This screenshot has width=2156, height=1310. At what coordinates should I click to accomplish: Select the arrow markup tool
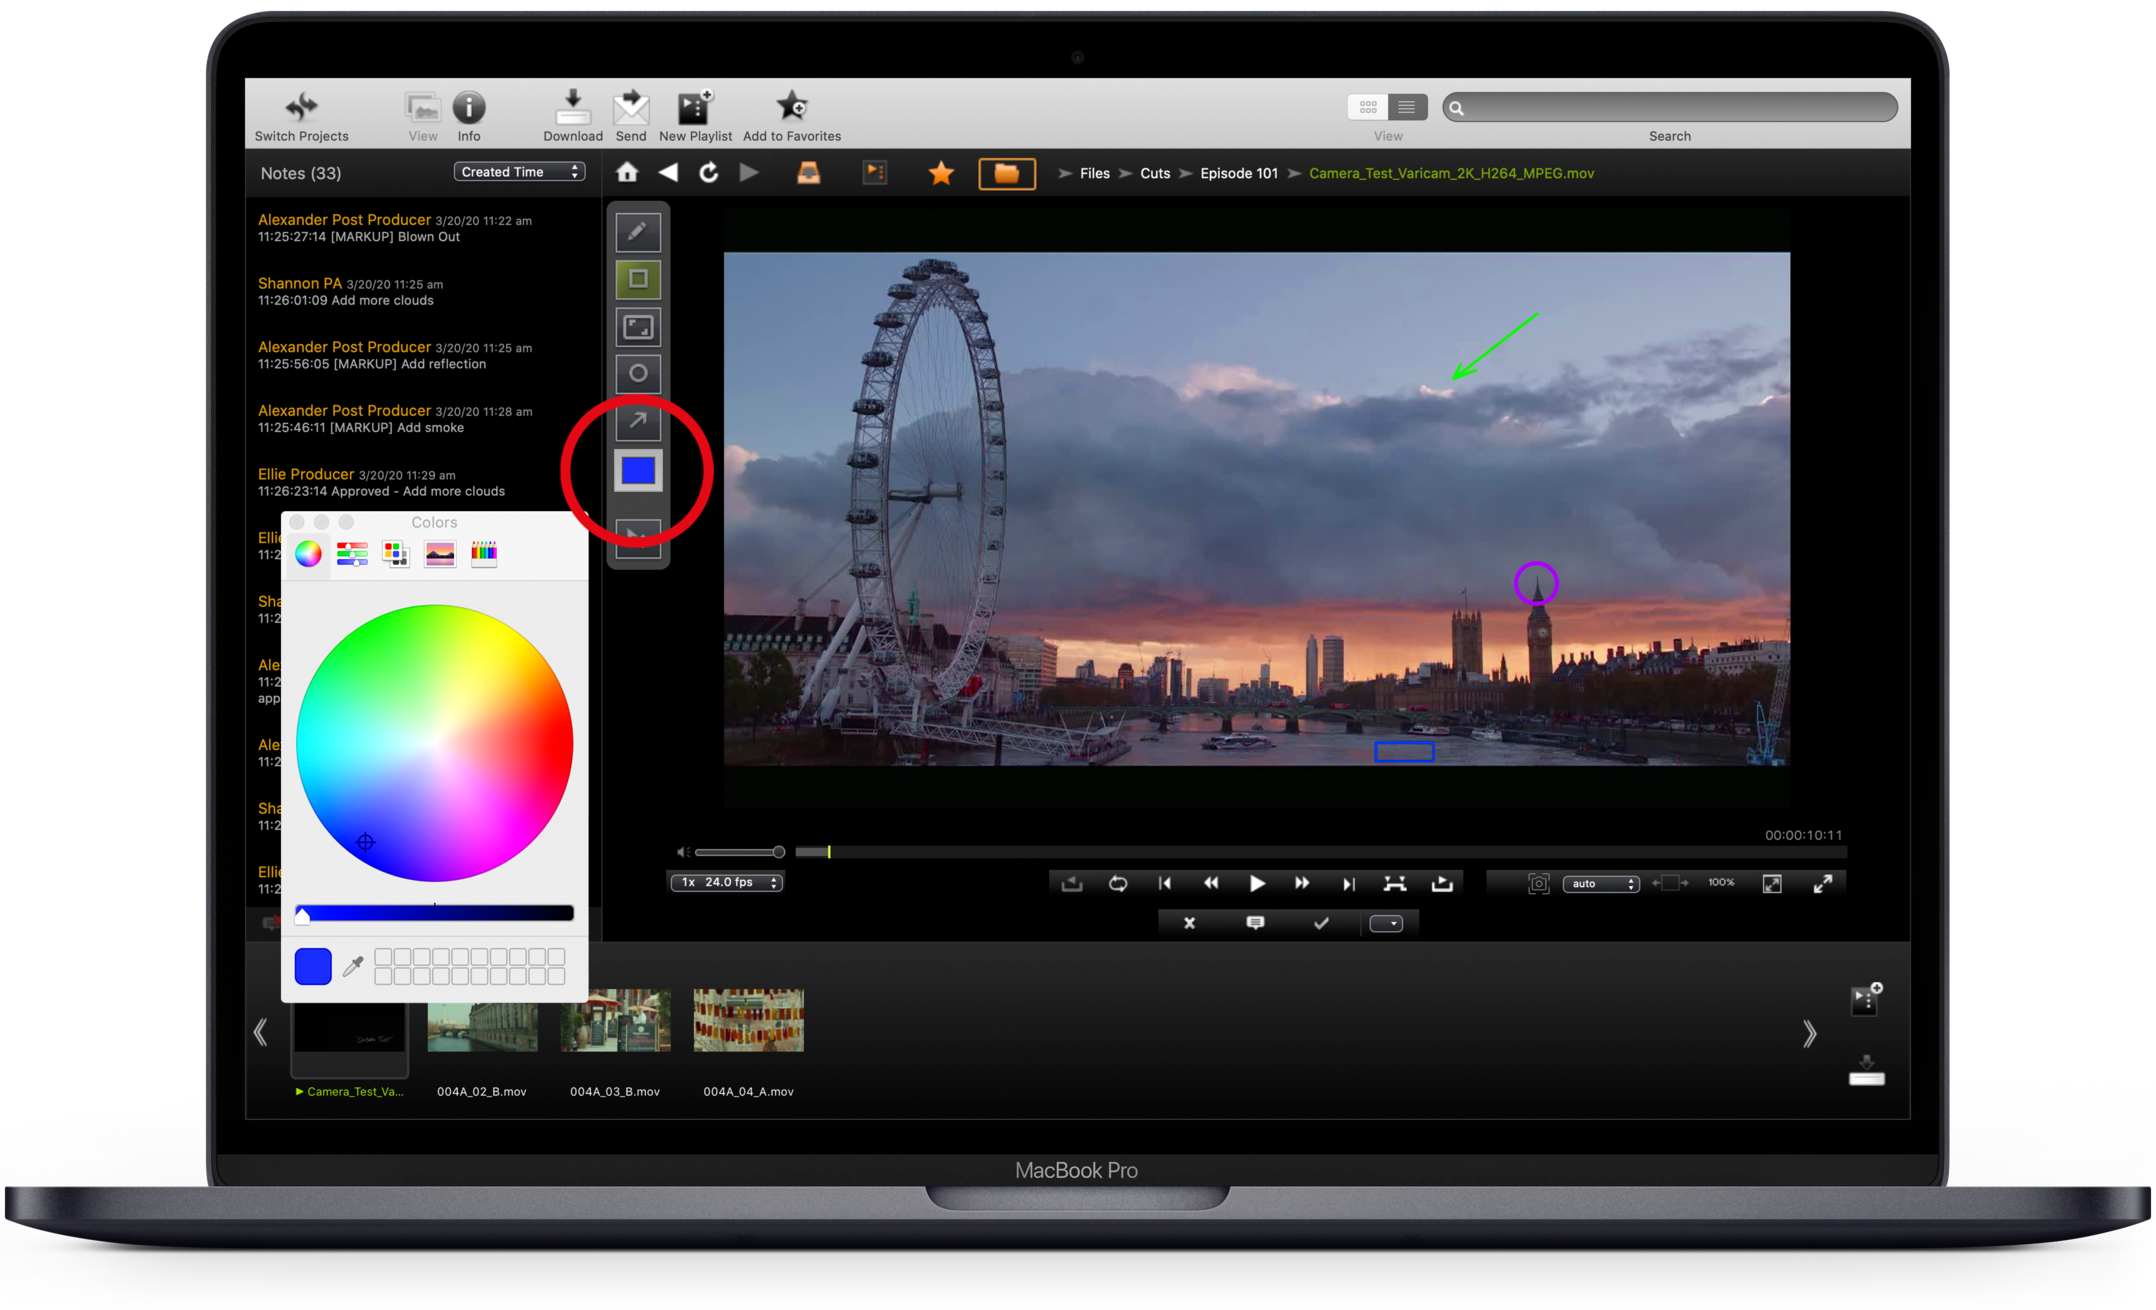click(637, 420)
